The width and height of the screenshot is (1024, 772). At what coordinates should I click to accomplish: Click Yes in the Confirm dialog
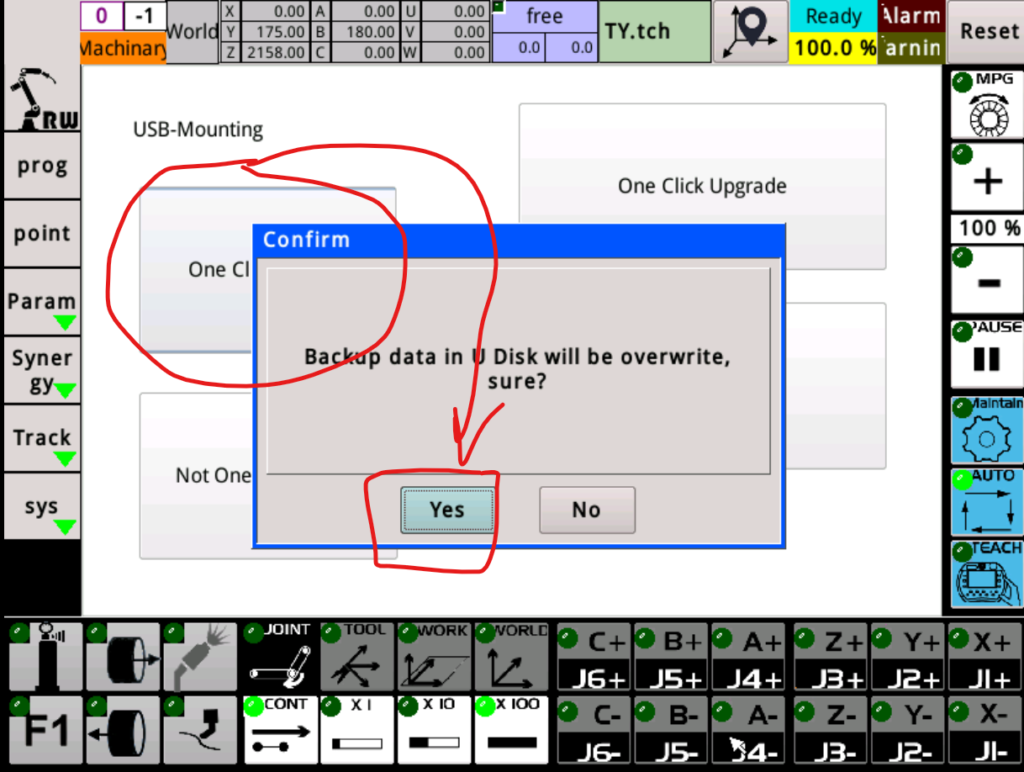(x=447, y=510)
